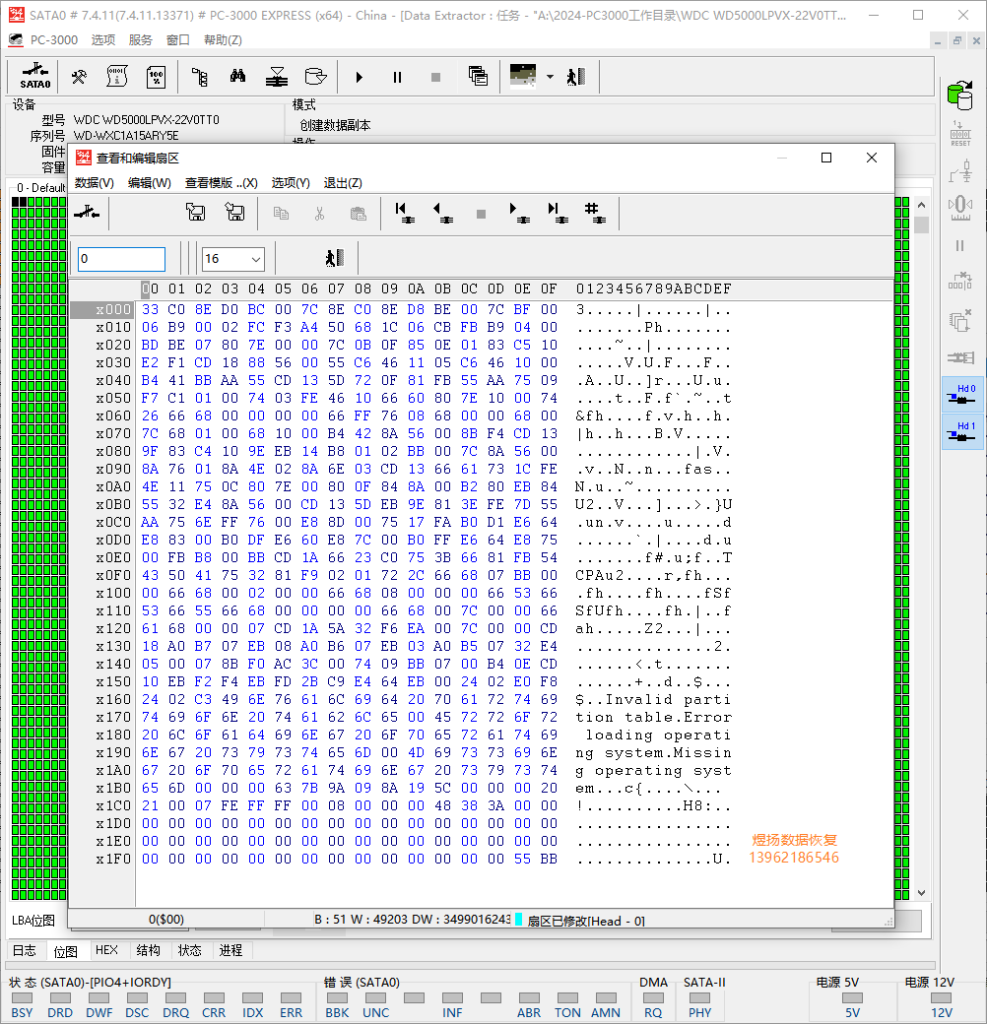Open the 窗口 menu in main window
987x1024 pixels.
click(x=178, y=40)
